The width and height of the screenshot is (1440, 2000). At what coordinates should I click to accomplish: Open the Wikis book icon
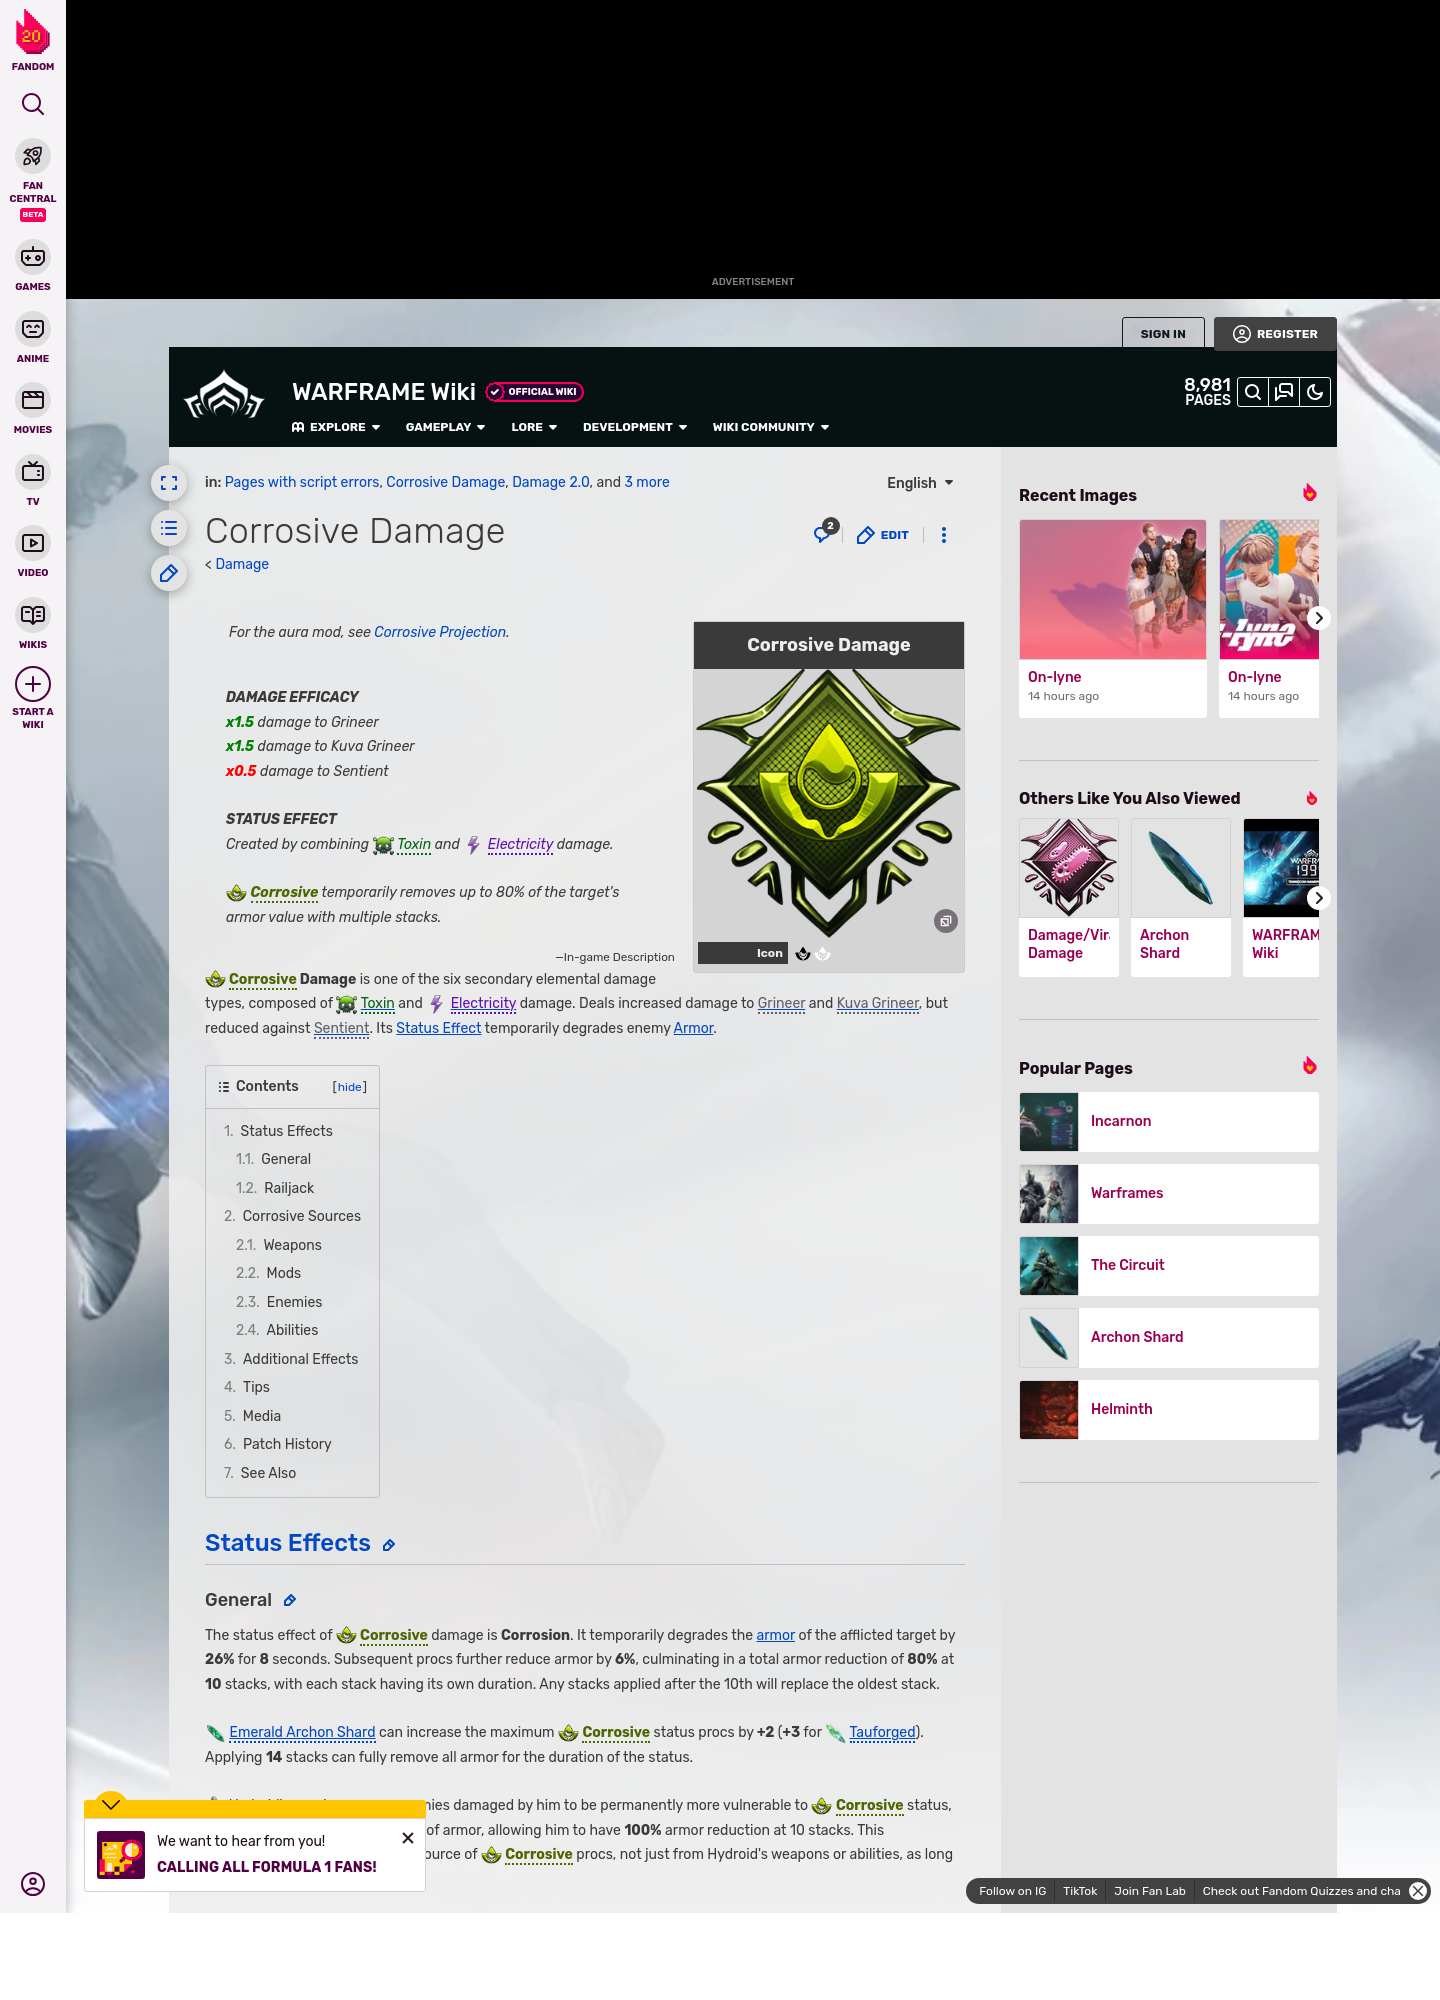(x=33, y=615)
